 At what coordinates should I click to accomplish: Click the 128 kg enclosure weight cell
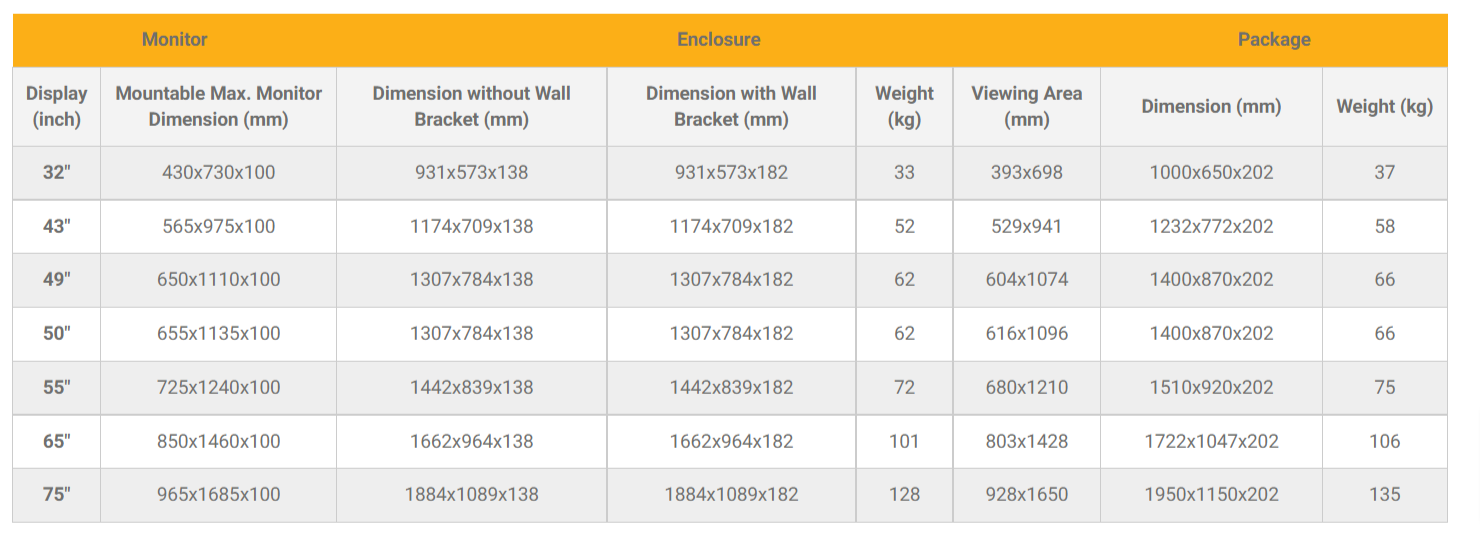[x=904, y=494]
